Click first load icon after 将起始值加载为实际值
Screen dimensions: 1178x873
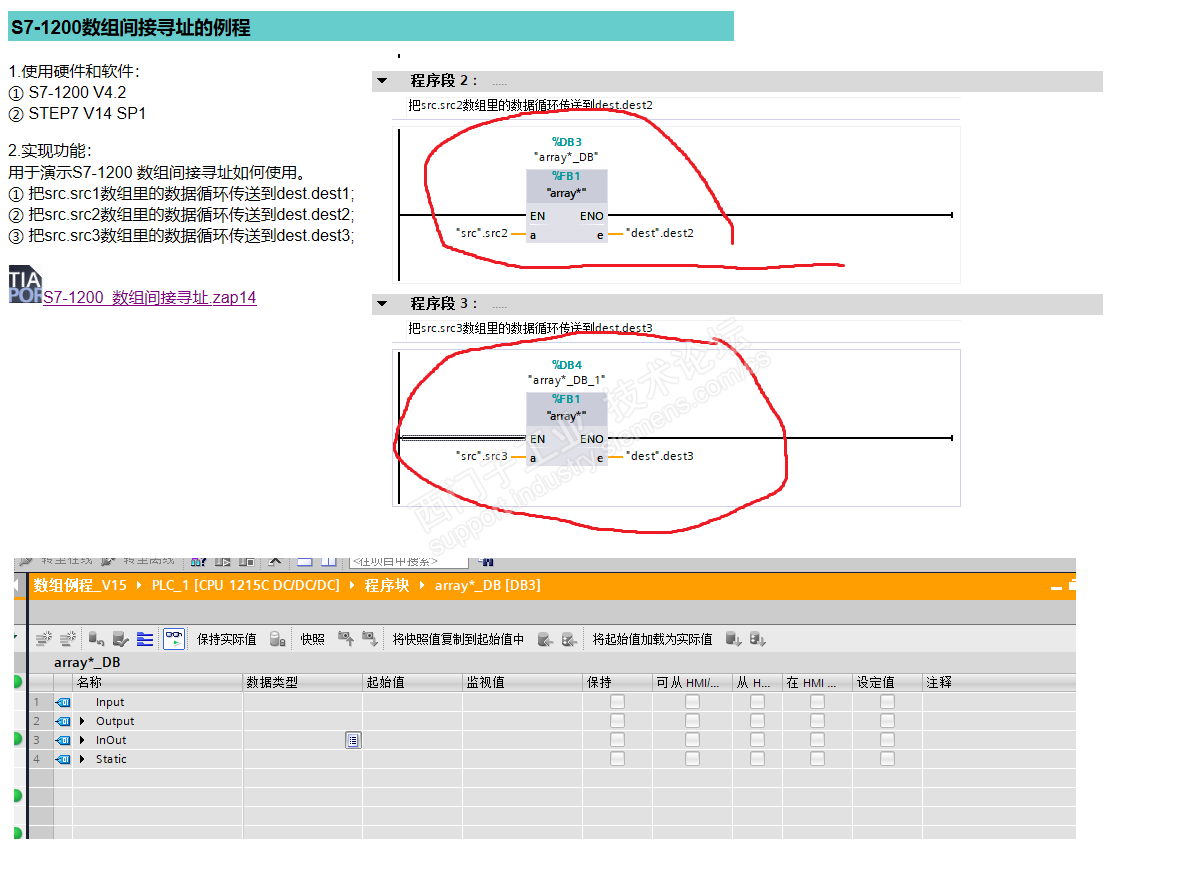tap(733, 639)
